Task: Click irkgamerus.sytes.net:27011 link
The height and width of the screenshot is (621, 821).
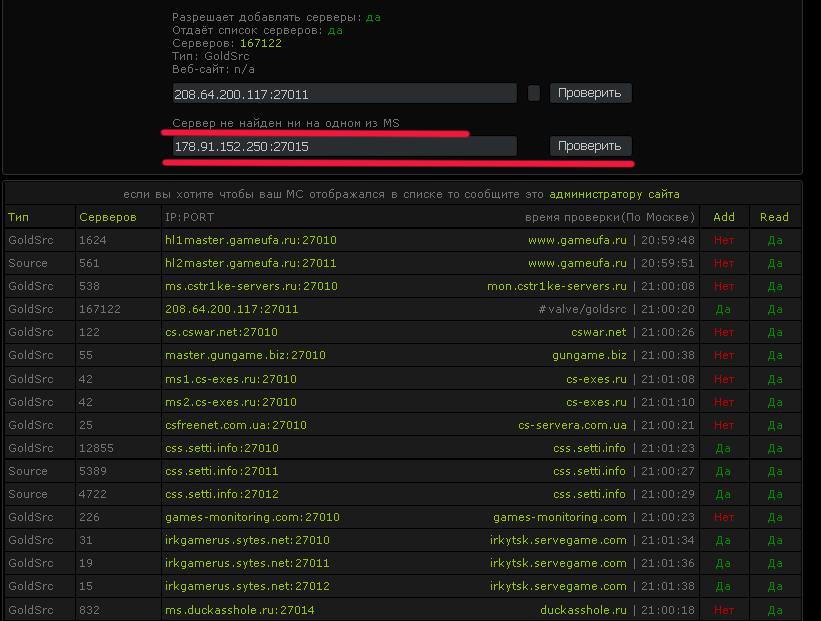Action: coord(247,563)
